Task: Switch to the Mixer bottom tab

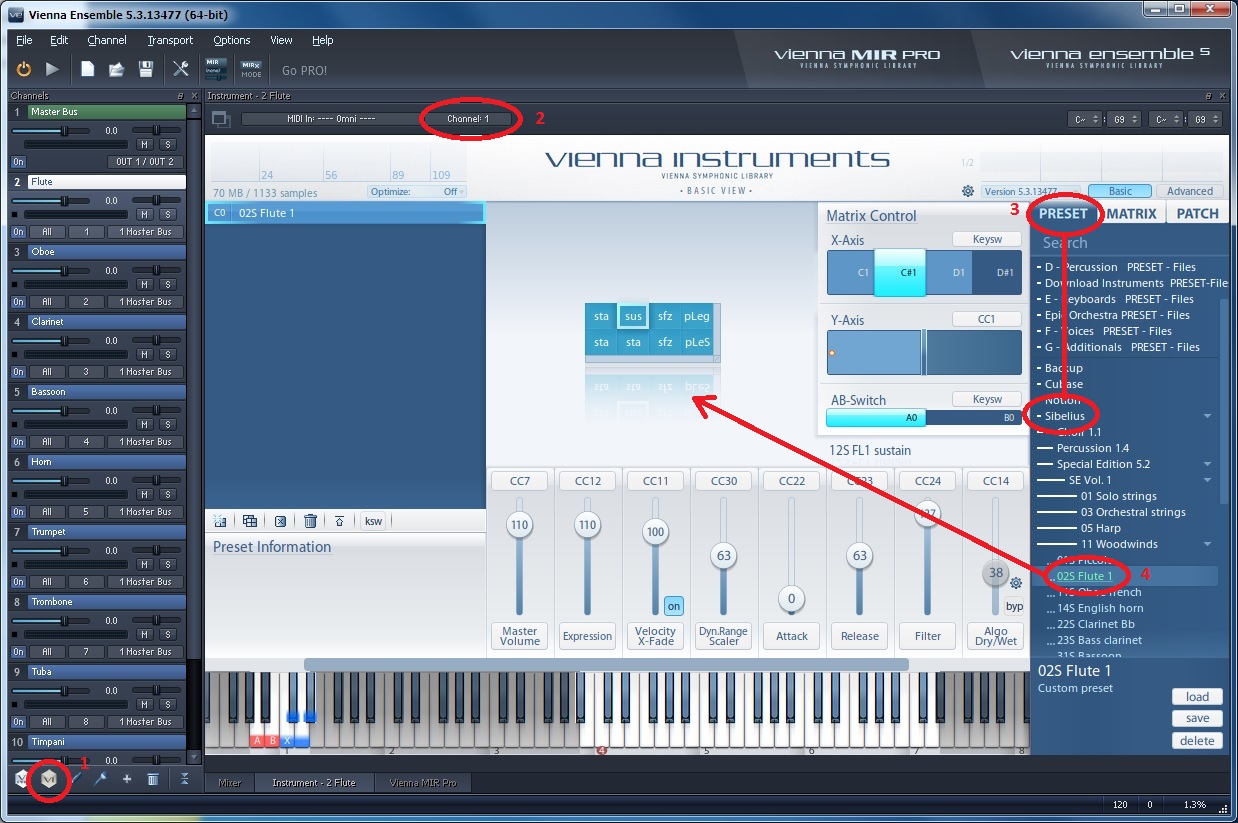Action: [230, 783]
